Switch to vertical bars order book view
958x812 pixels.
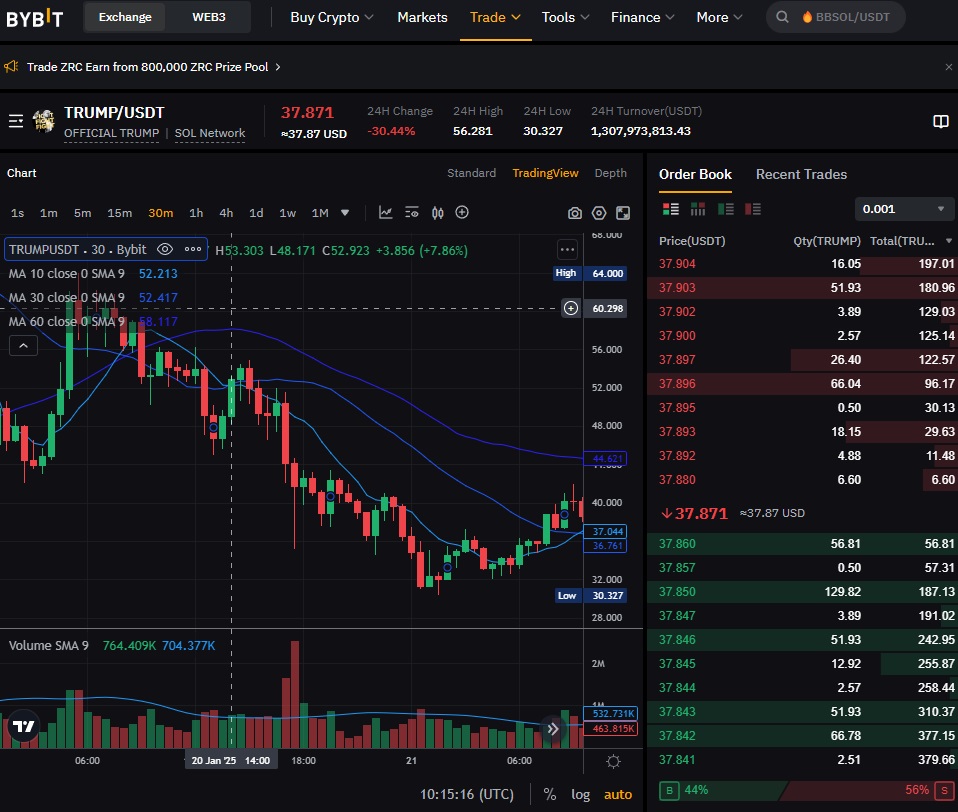pyautogui.click(x=698, y=209)
